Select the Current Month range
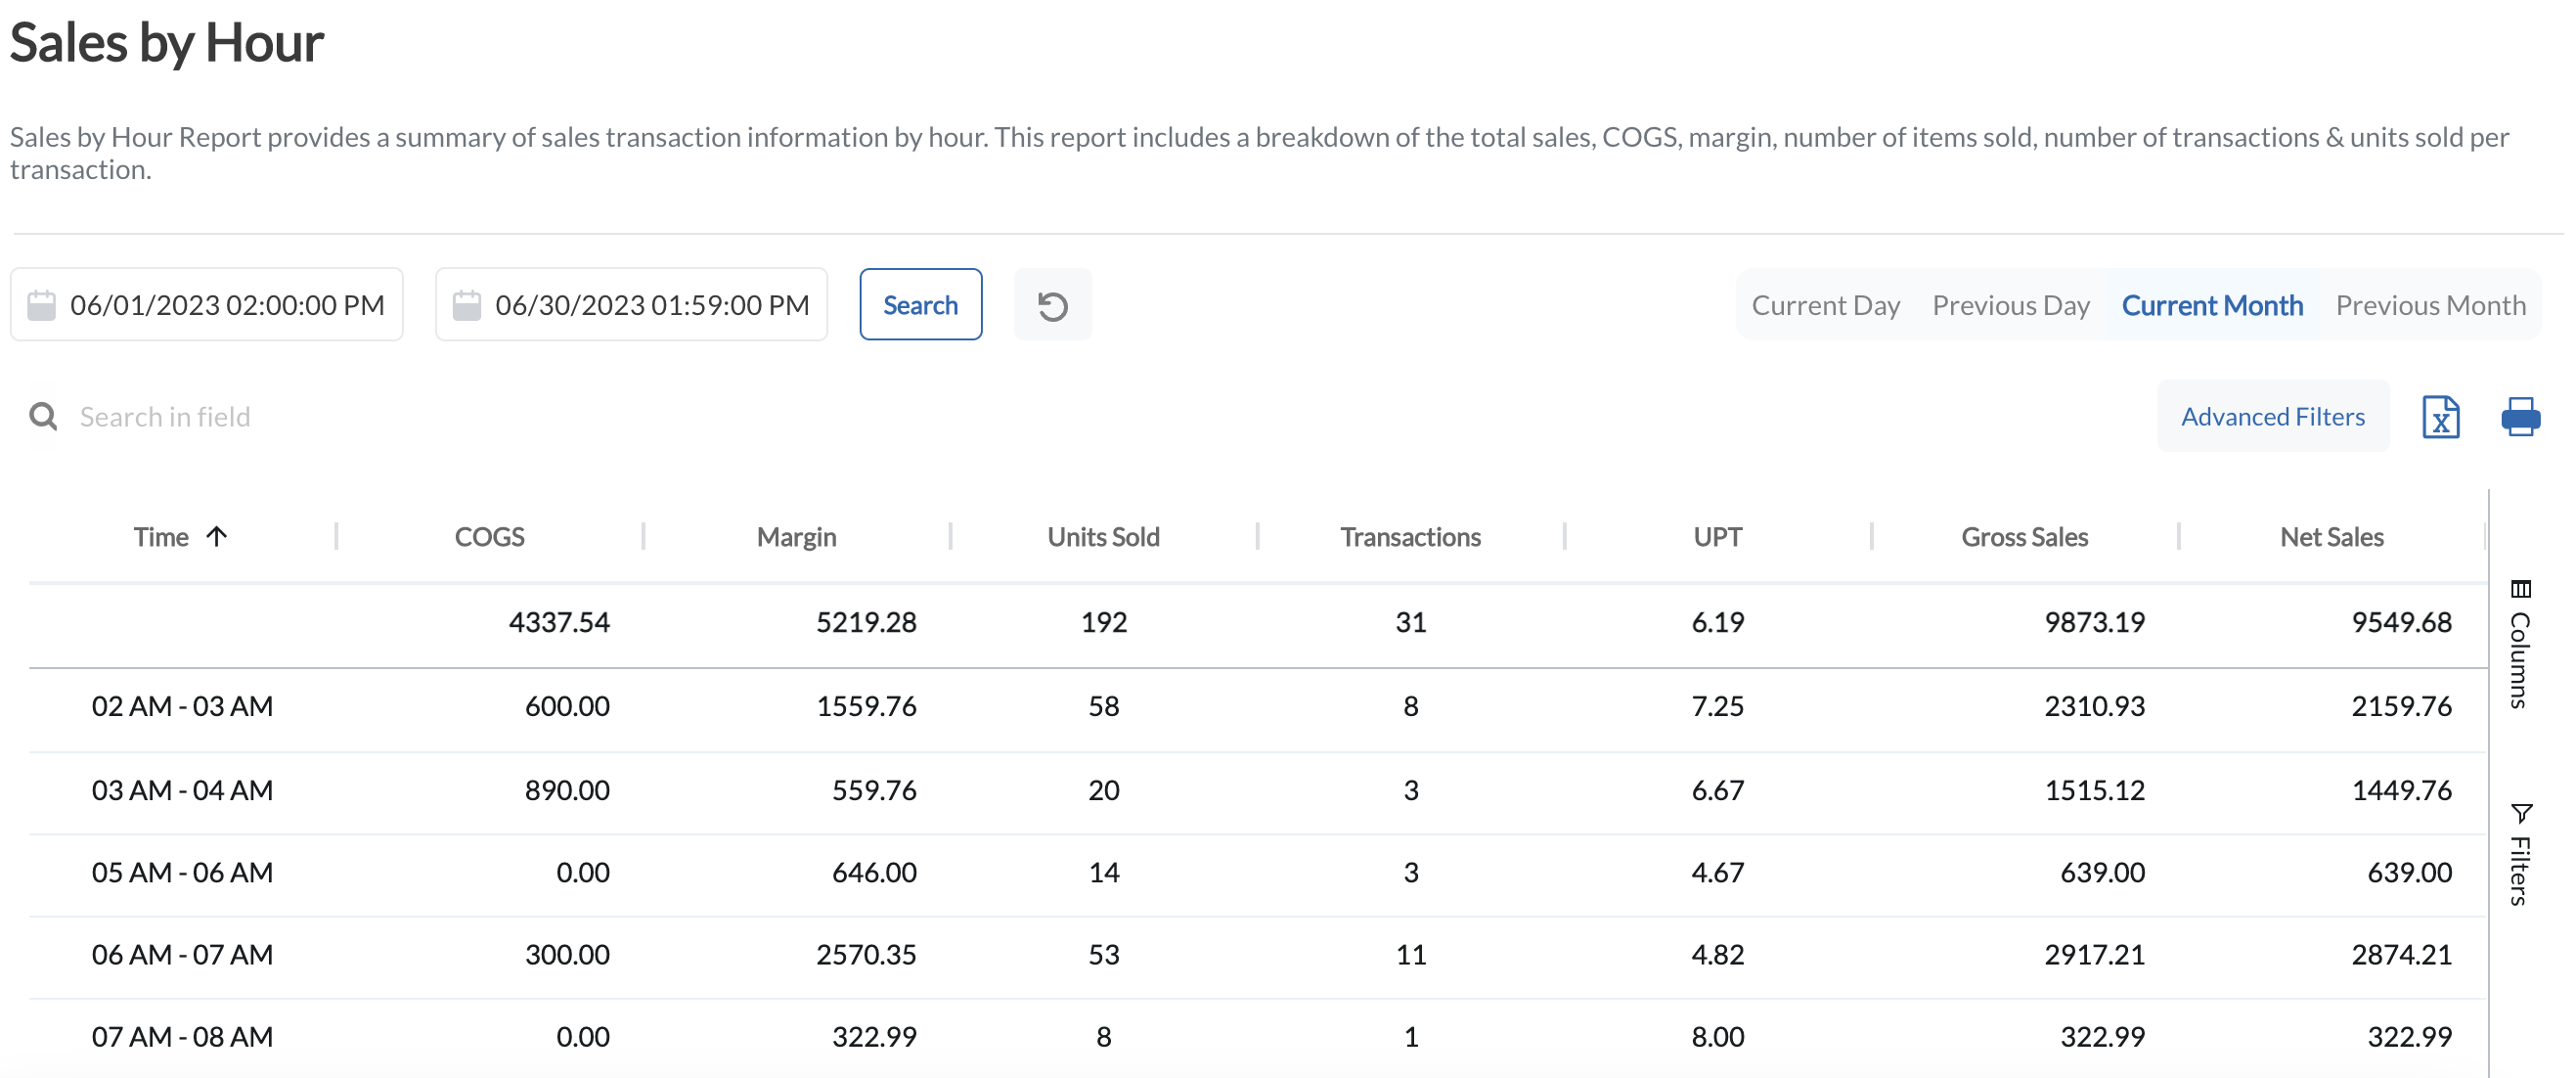 [2212, 305]
